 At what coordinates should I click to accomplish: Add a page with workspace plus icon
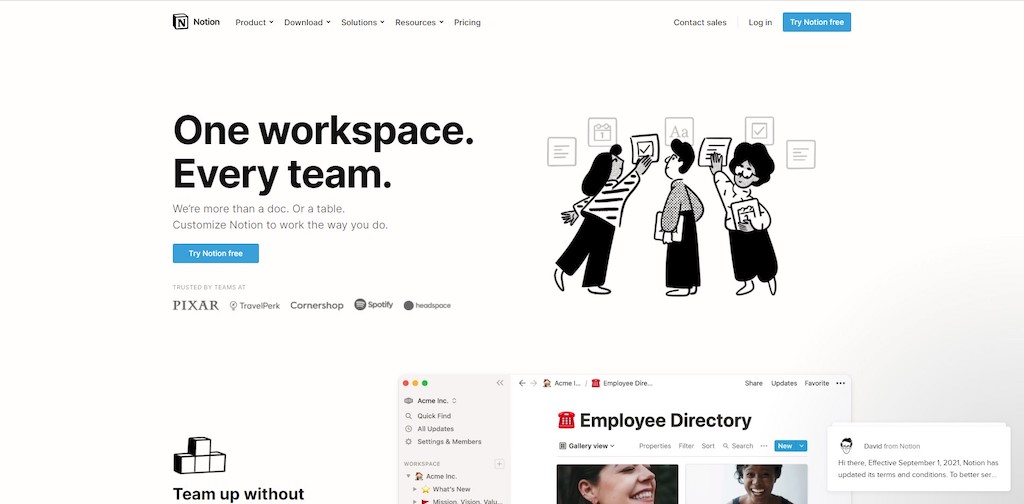pyautogui.click(x=500, y=464)
